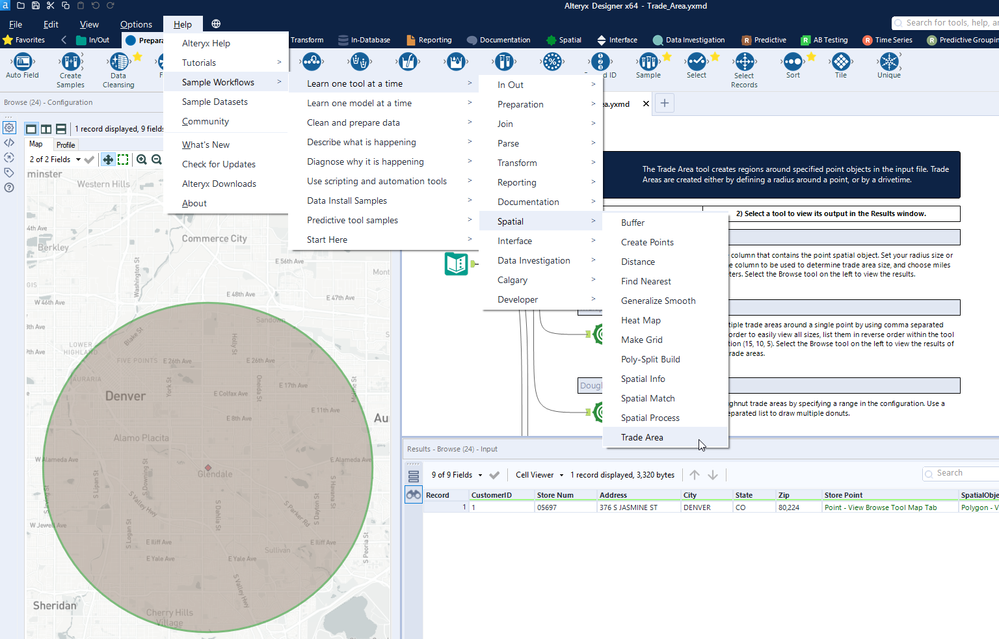Open the Cell Viewer dropdown
999x639 pixels.
point(540,475)
